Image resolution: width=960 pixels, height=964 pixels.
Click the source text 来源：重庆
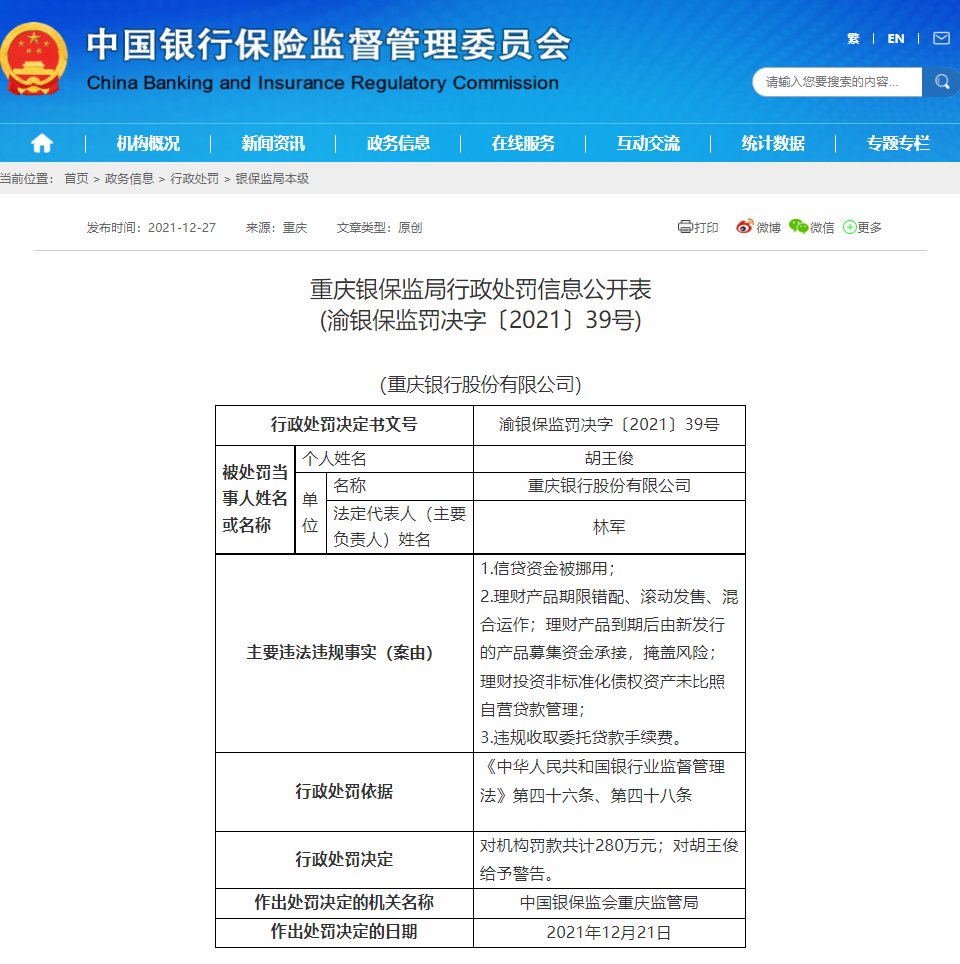click(x=276, y=227)
